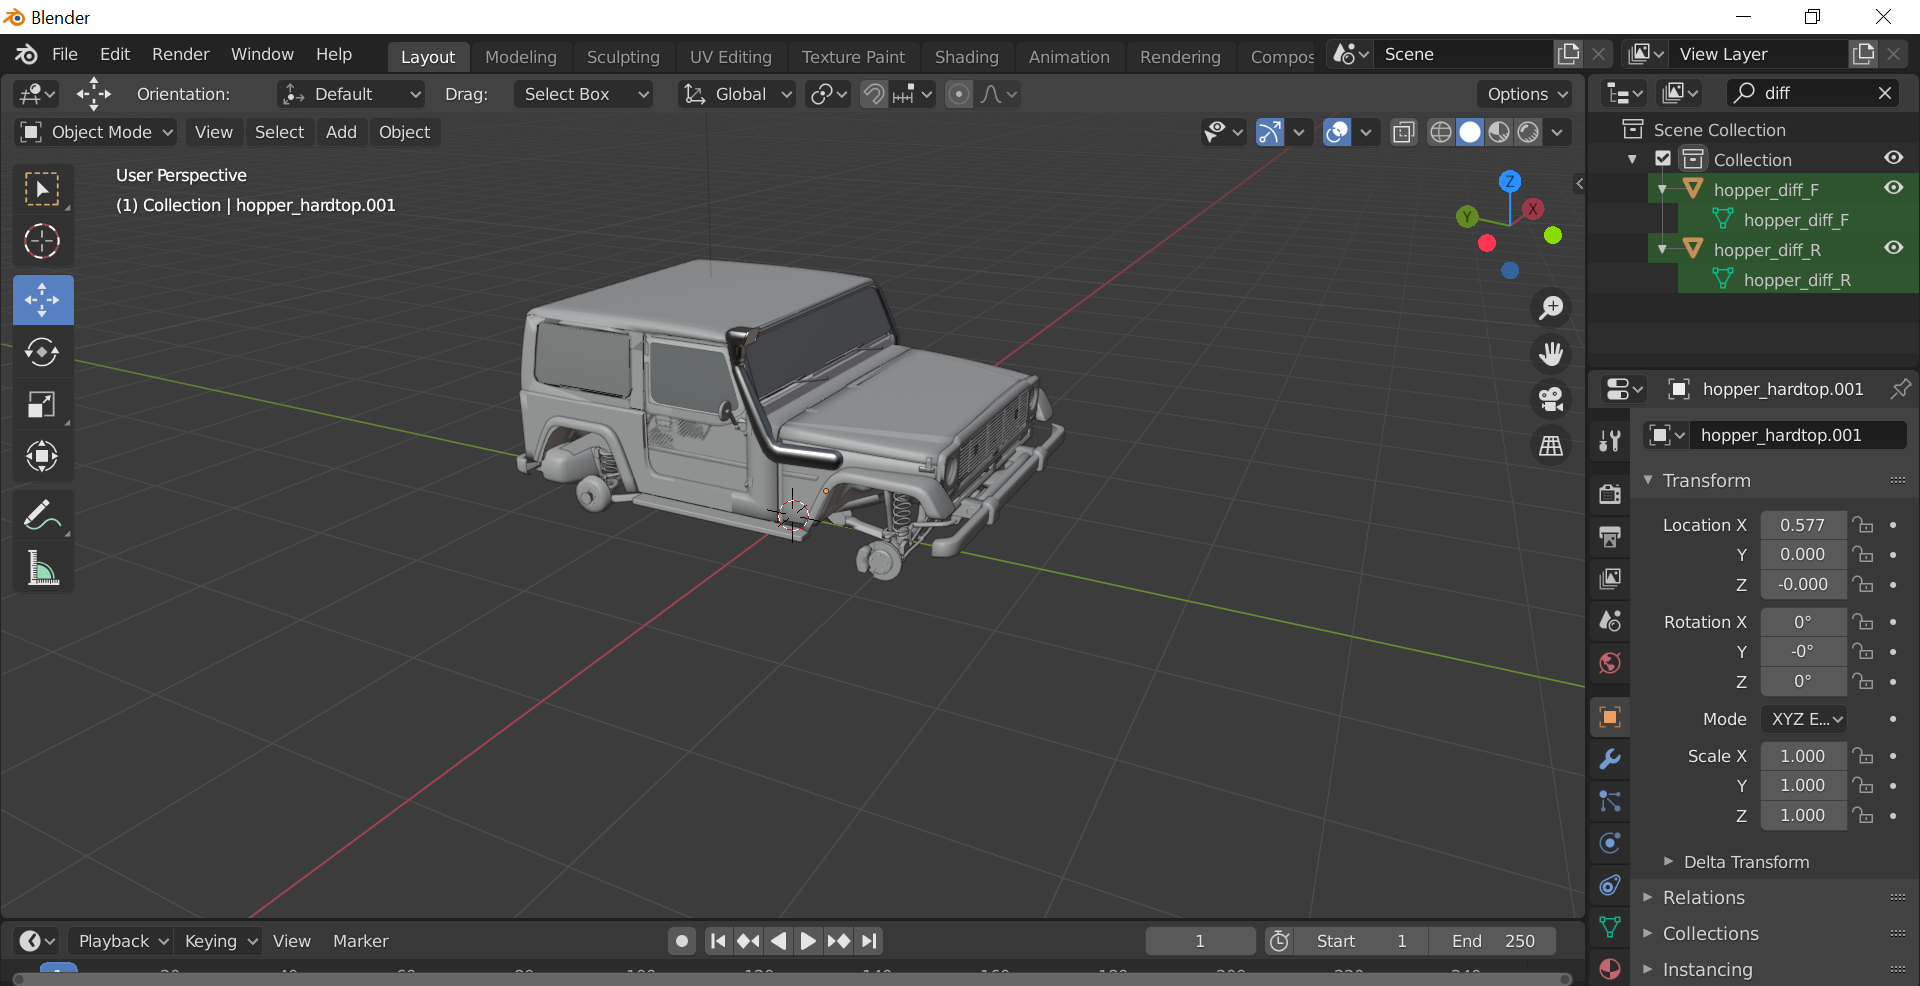Select the Measure tool

[x=42, y=568]
